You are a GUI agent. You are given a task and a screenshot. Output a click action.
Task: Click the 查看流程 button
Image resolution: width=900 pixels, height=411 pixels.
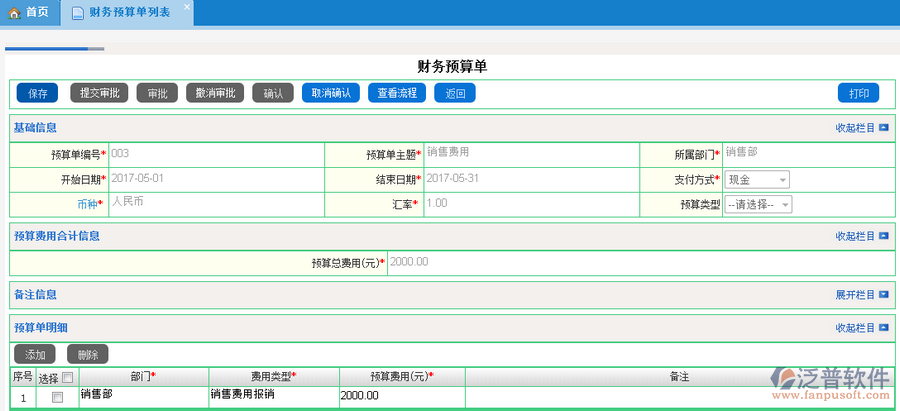coord(397,93)
